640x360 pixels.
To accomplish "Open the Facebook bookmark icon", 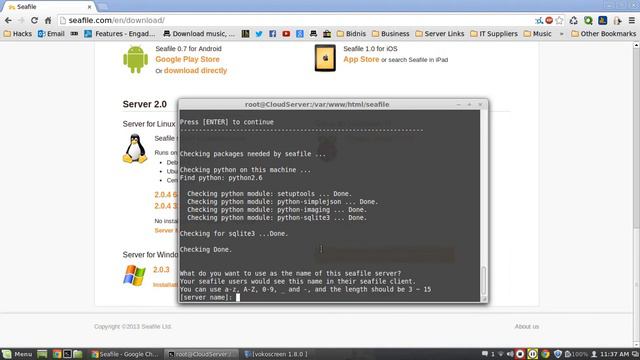I will pyautogui.click(x=272, y=34).
